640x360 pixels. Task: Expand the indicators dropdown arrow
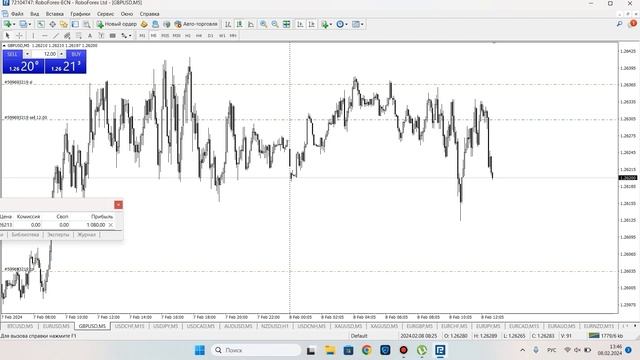(331, 24)
